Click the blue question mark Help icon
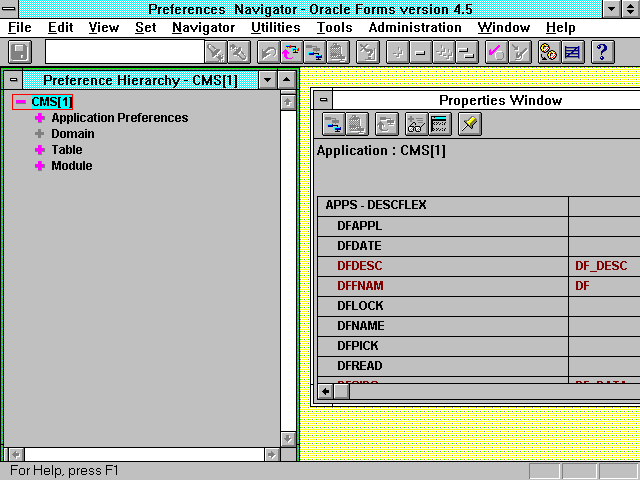 [602, 52]
